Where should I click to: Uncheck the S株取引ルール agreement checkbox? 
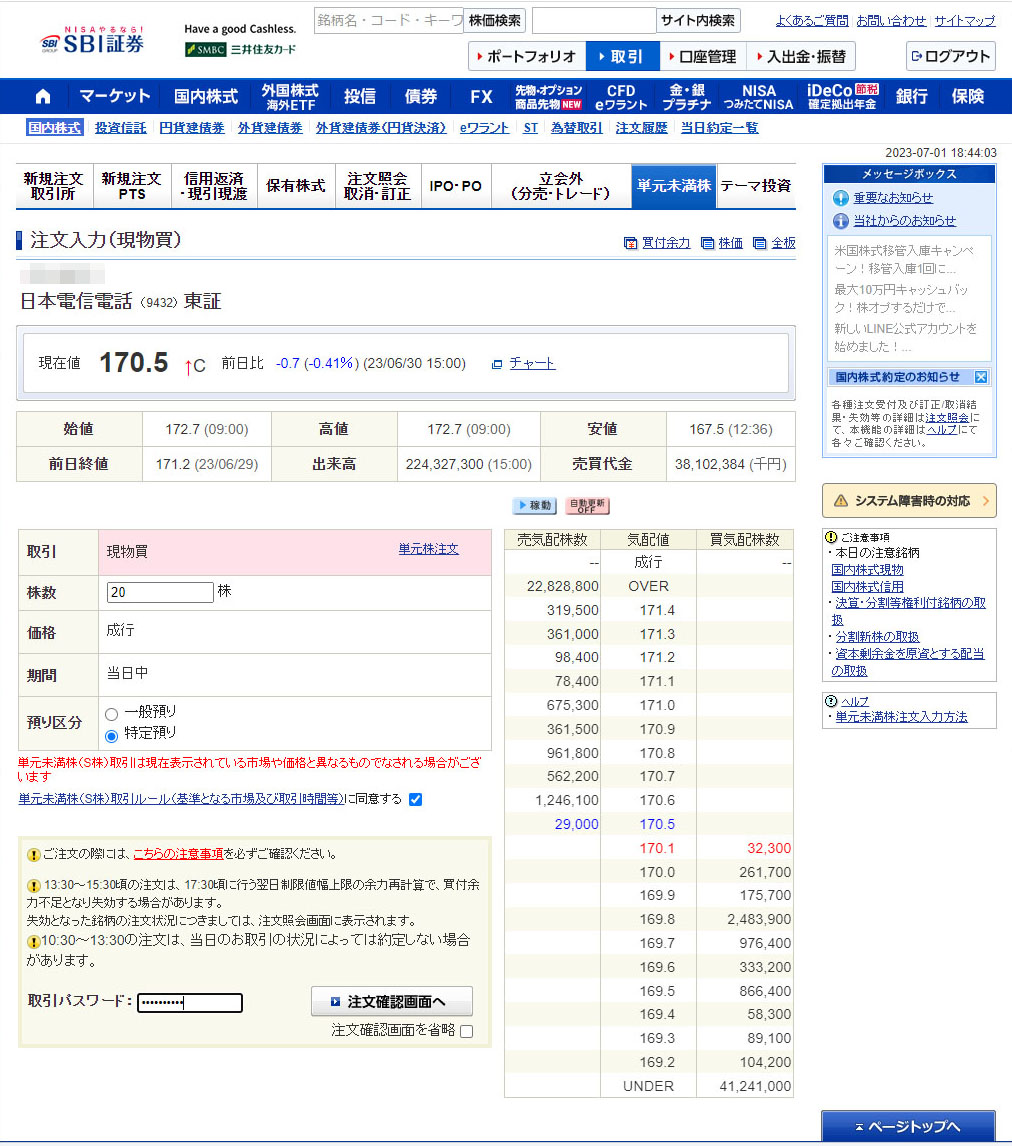[416, 799]
